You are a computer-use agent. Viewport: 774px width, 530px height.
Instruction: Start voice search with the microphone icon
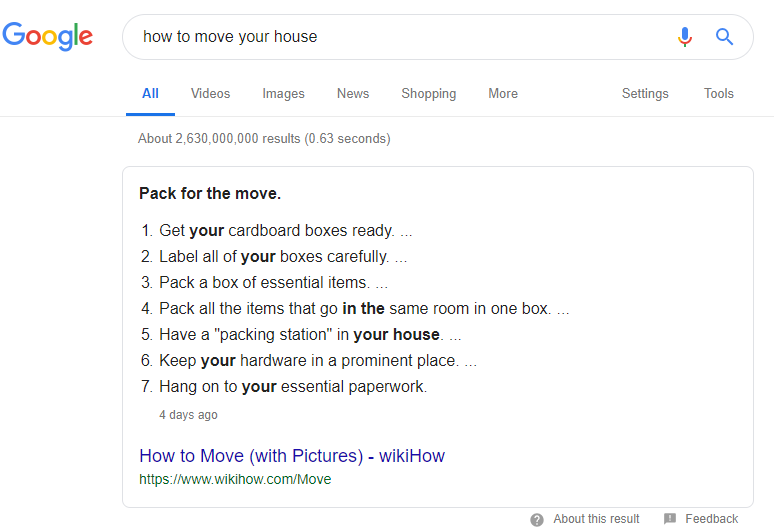coord(685,37)
